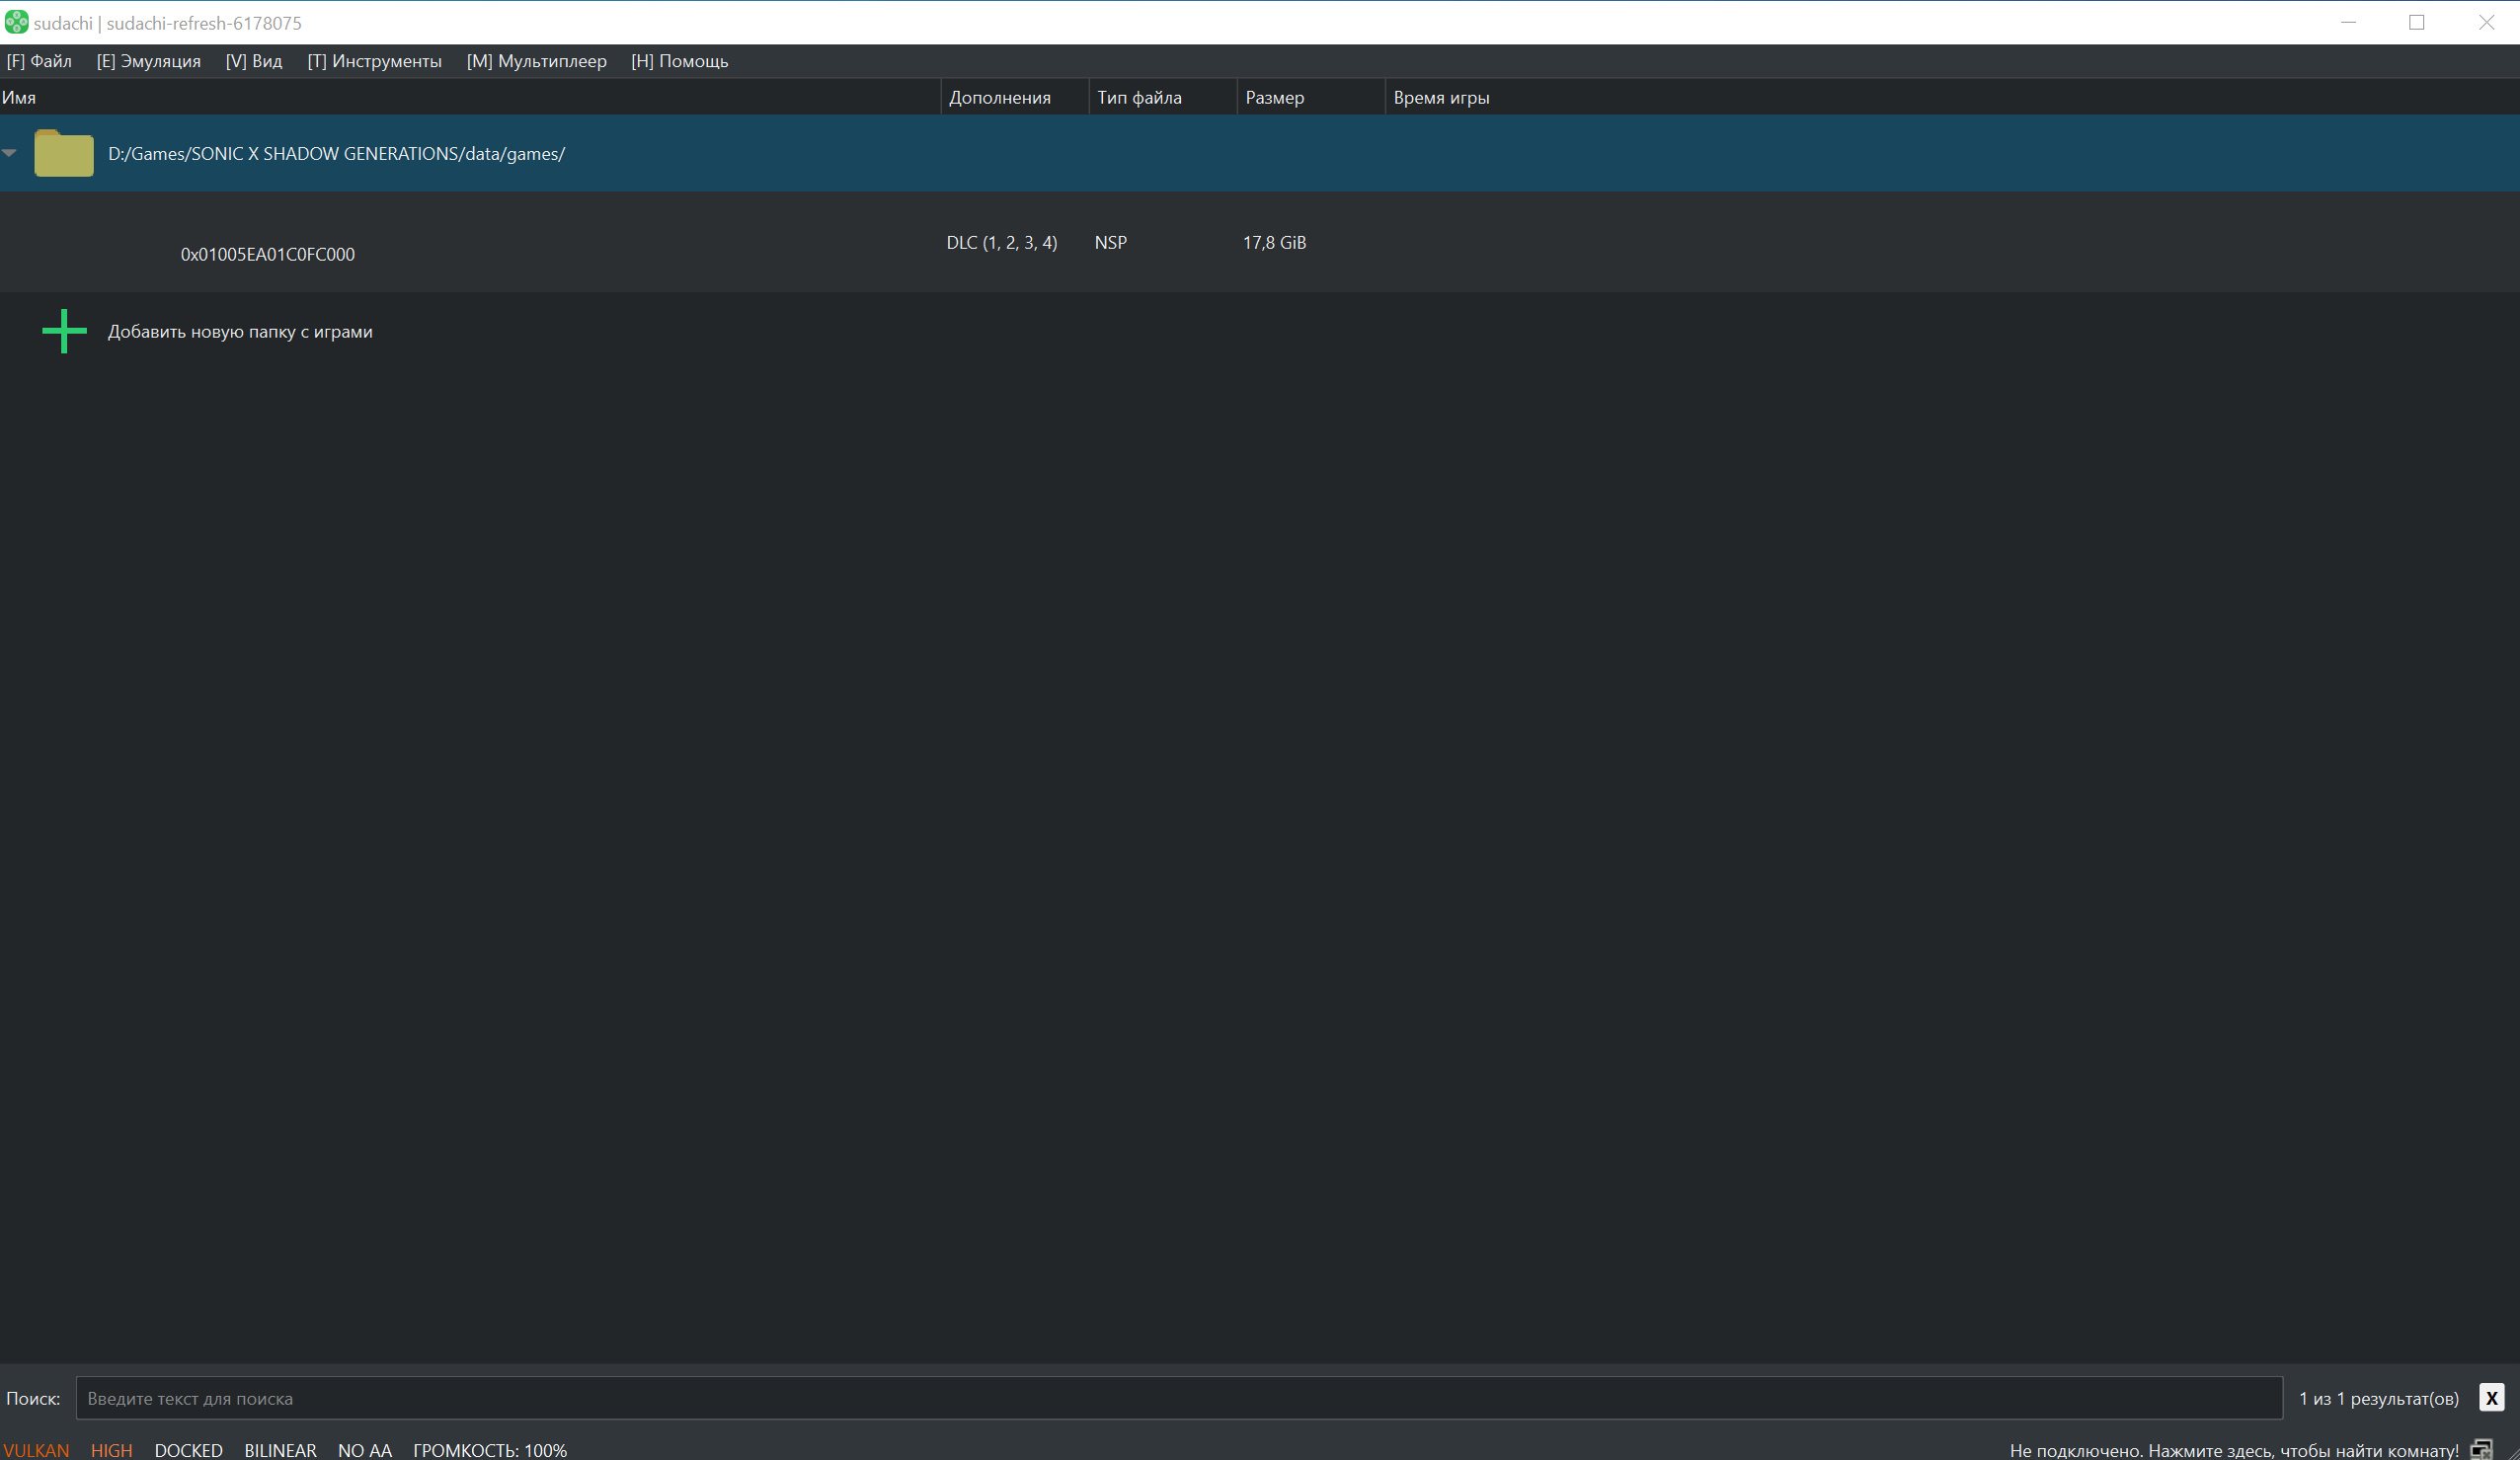Open the [H] Помощь menu
This screenshot has height=1460, width=2520.
pyautogui.click(x=679, y=61)
